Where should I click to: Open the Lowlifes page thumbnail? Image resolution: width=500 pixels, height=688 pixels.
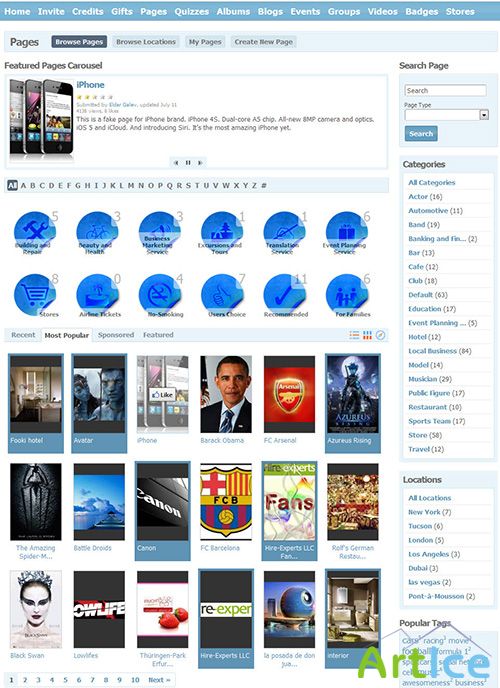[99, 609]
